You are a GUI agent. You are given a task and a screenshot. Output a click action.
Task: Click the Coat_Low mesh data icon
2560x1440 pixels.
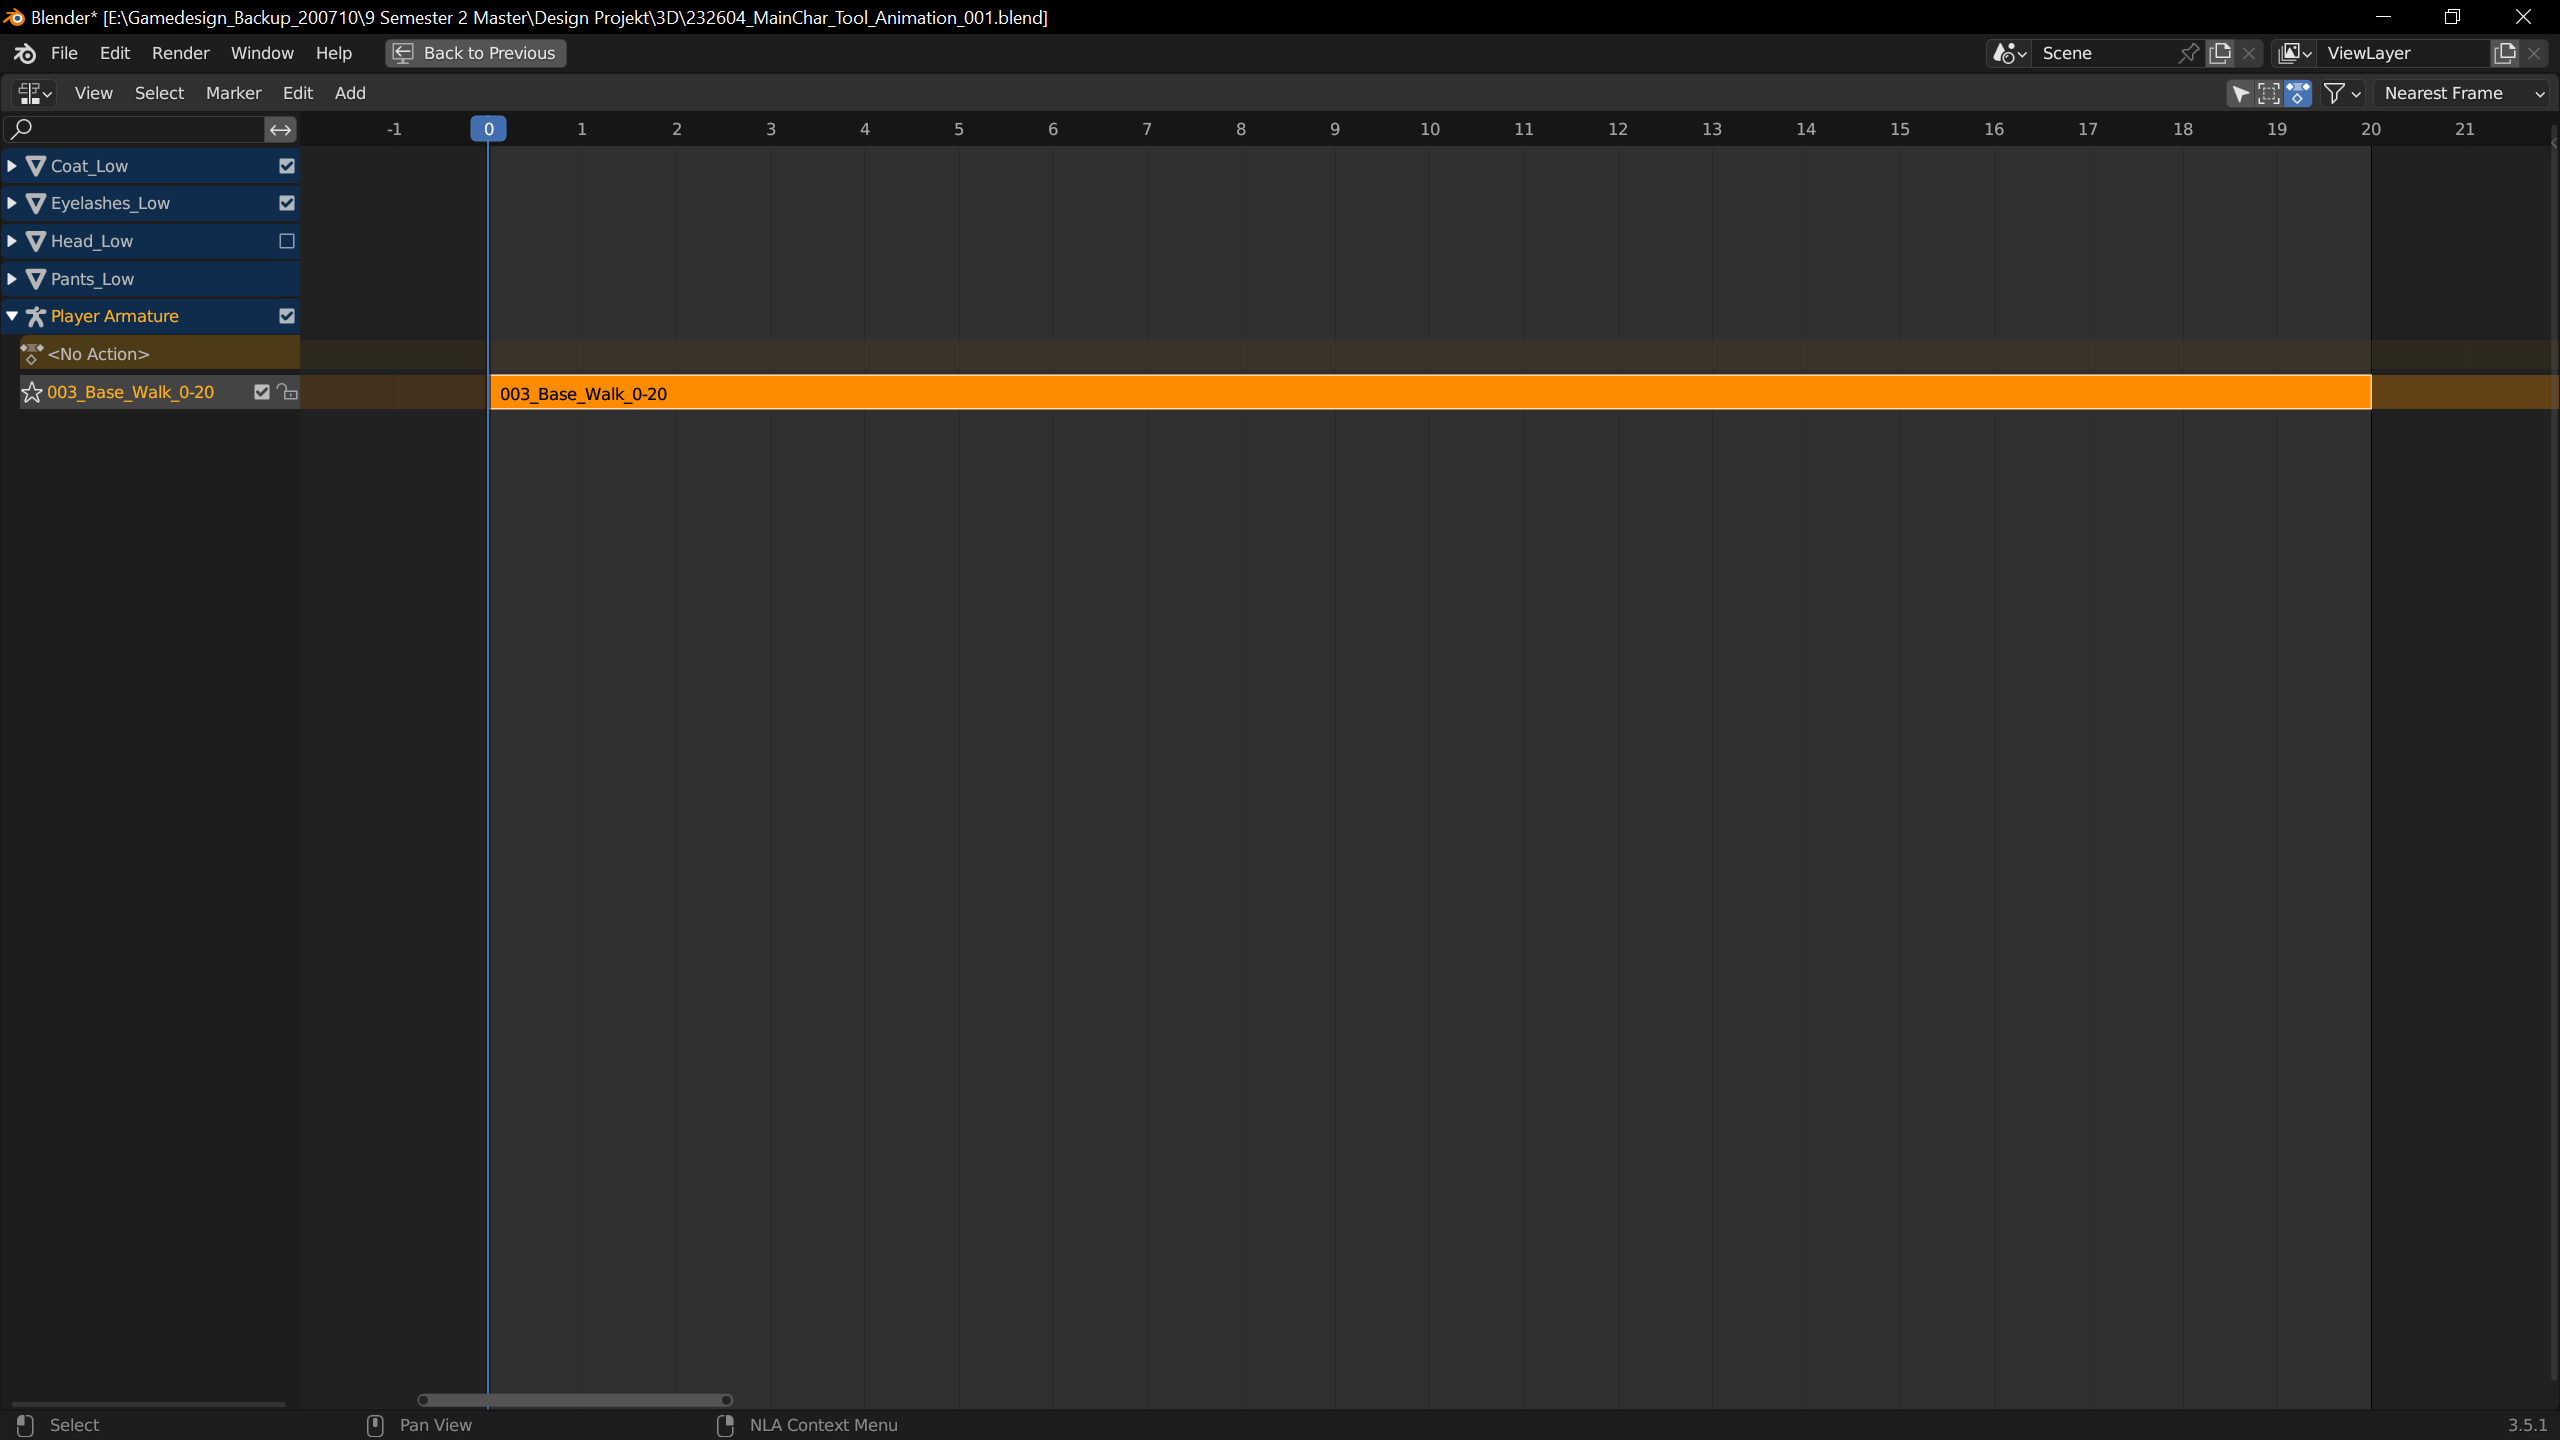[36, 166]
